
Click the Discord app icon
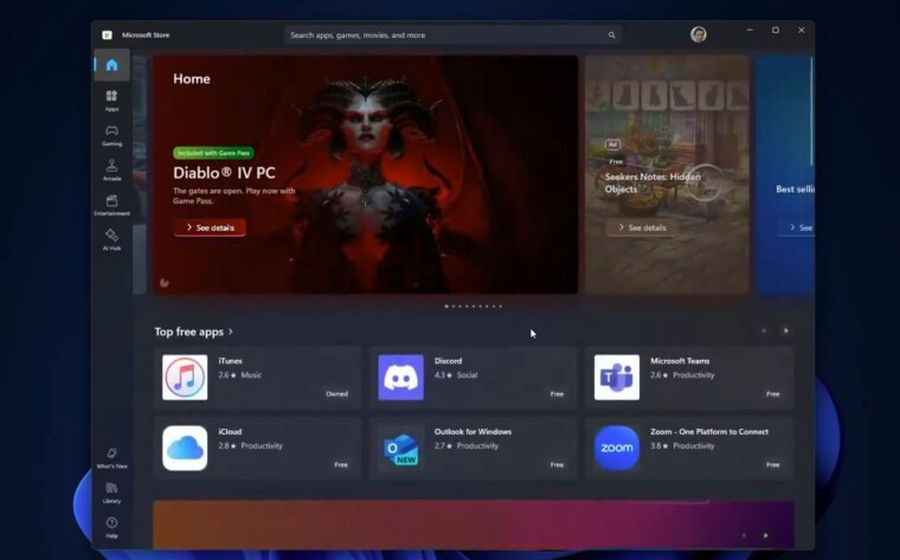point(401,377)
